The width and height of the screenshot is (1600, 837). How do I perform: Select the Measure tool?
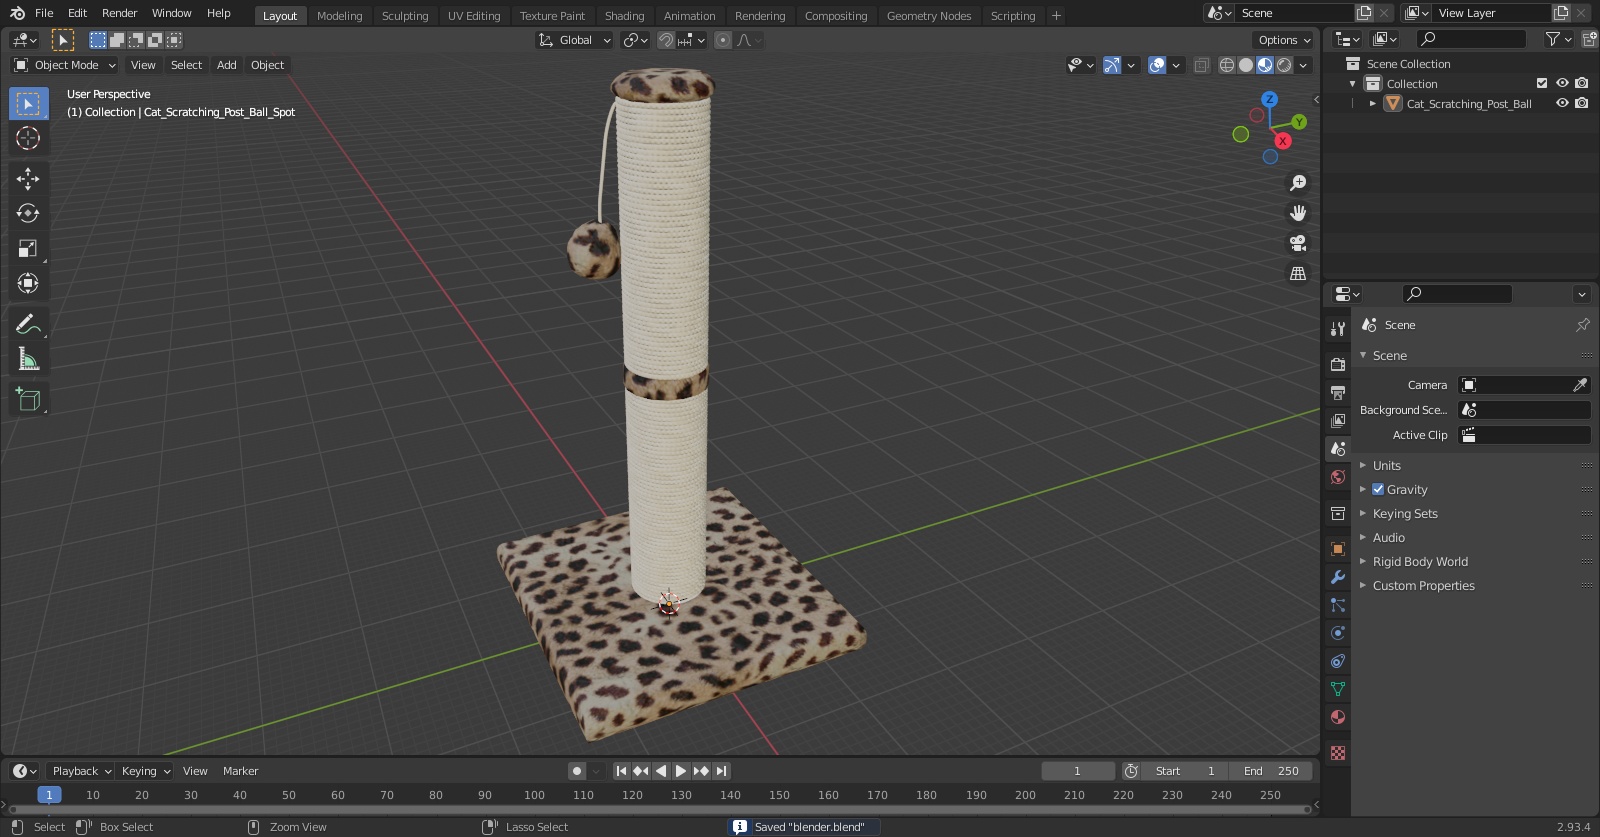coord(28,359)
